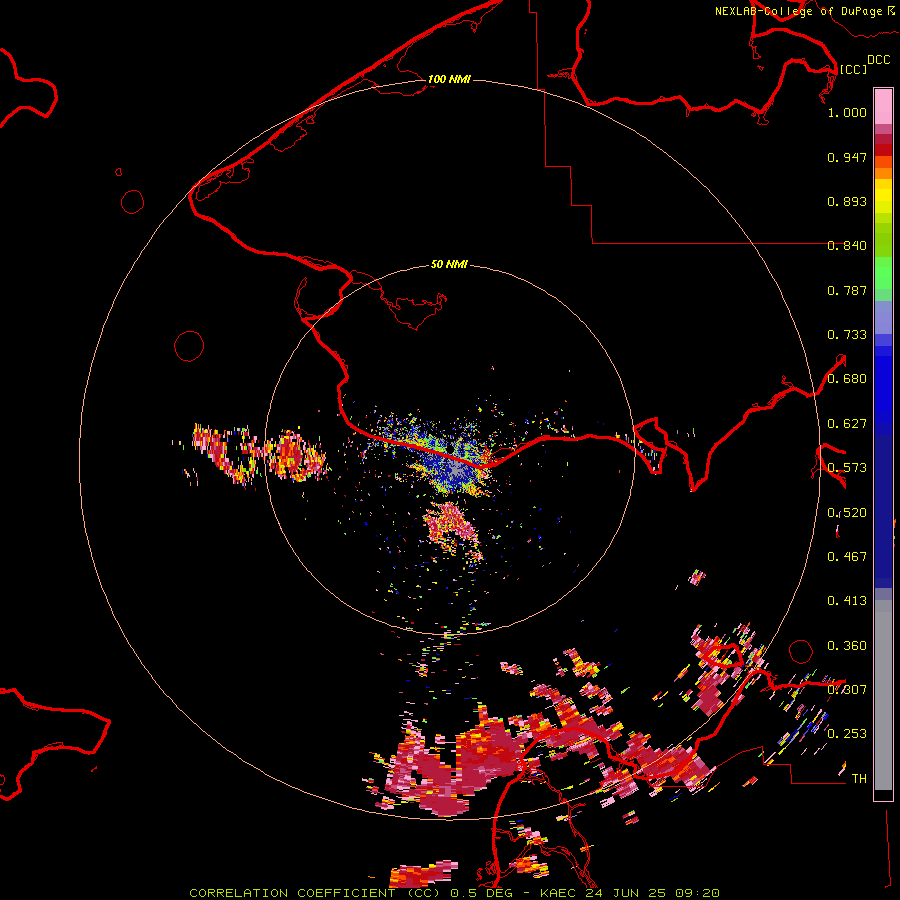Click the TH threshold label
Image resolution: width=900 pixels, height=900 pixels.
(859, 779)
